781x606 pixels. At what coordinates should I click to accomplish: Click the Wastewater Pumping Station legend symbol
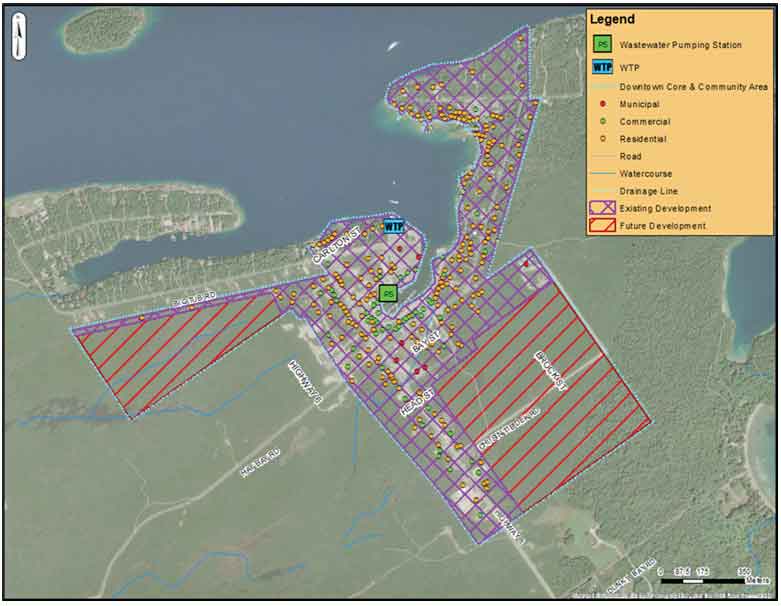602,44
